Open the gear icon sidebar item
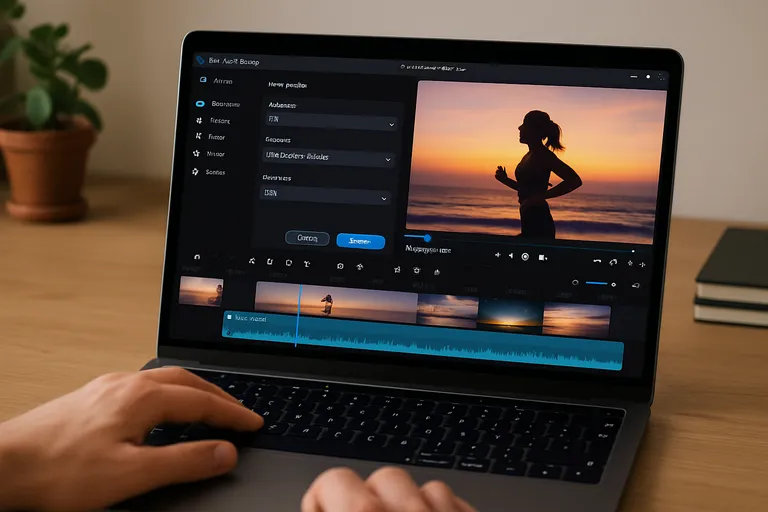 click(x=196, y=172)
